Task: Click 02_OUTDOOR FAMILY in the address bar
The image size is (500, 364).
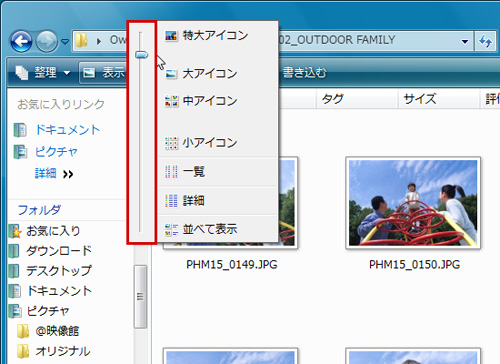Action: click(x=337, y=40)
